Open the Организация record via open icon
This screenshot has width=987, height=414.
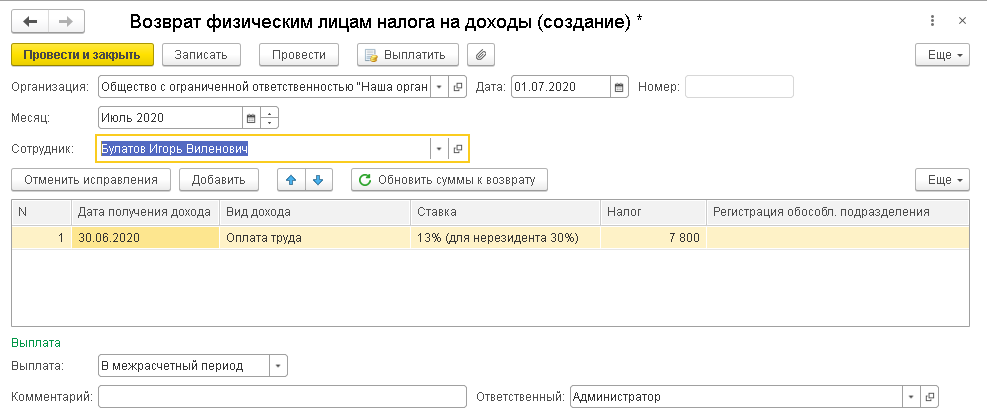(458, 87)
